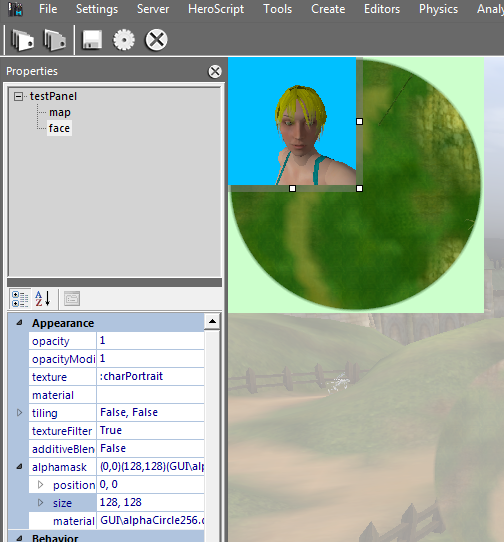Edit the texture value :charPortrait
The width and height of the screenshot is (504, 542).
coord(150,377)
